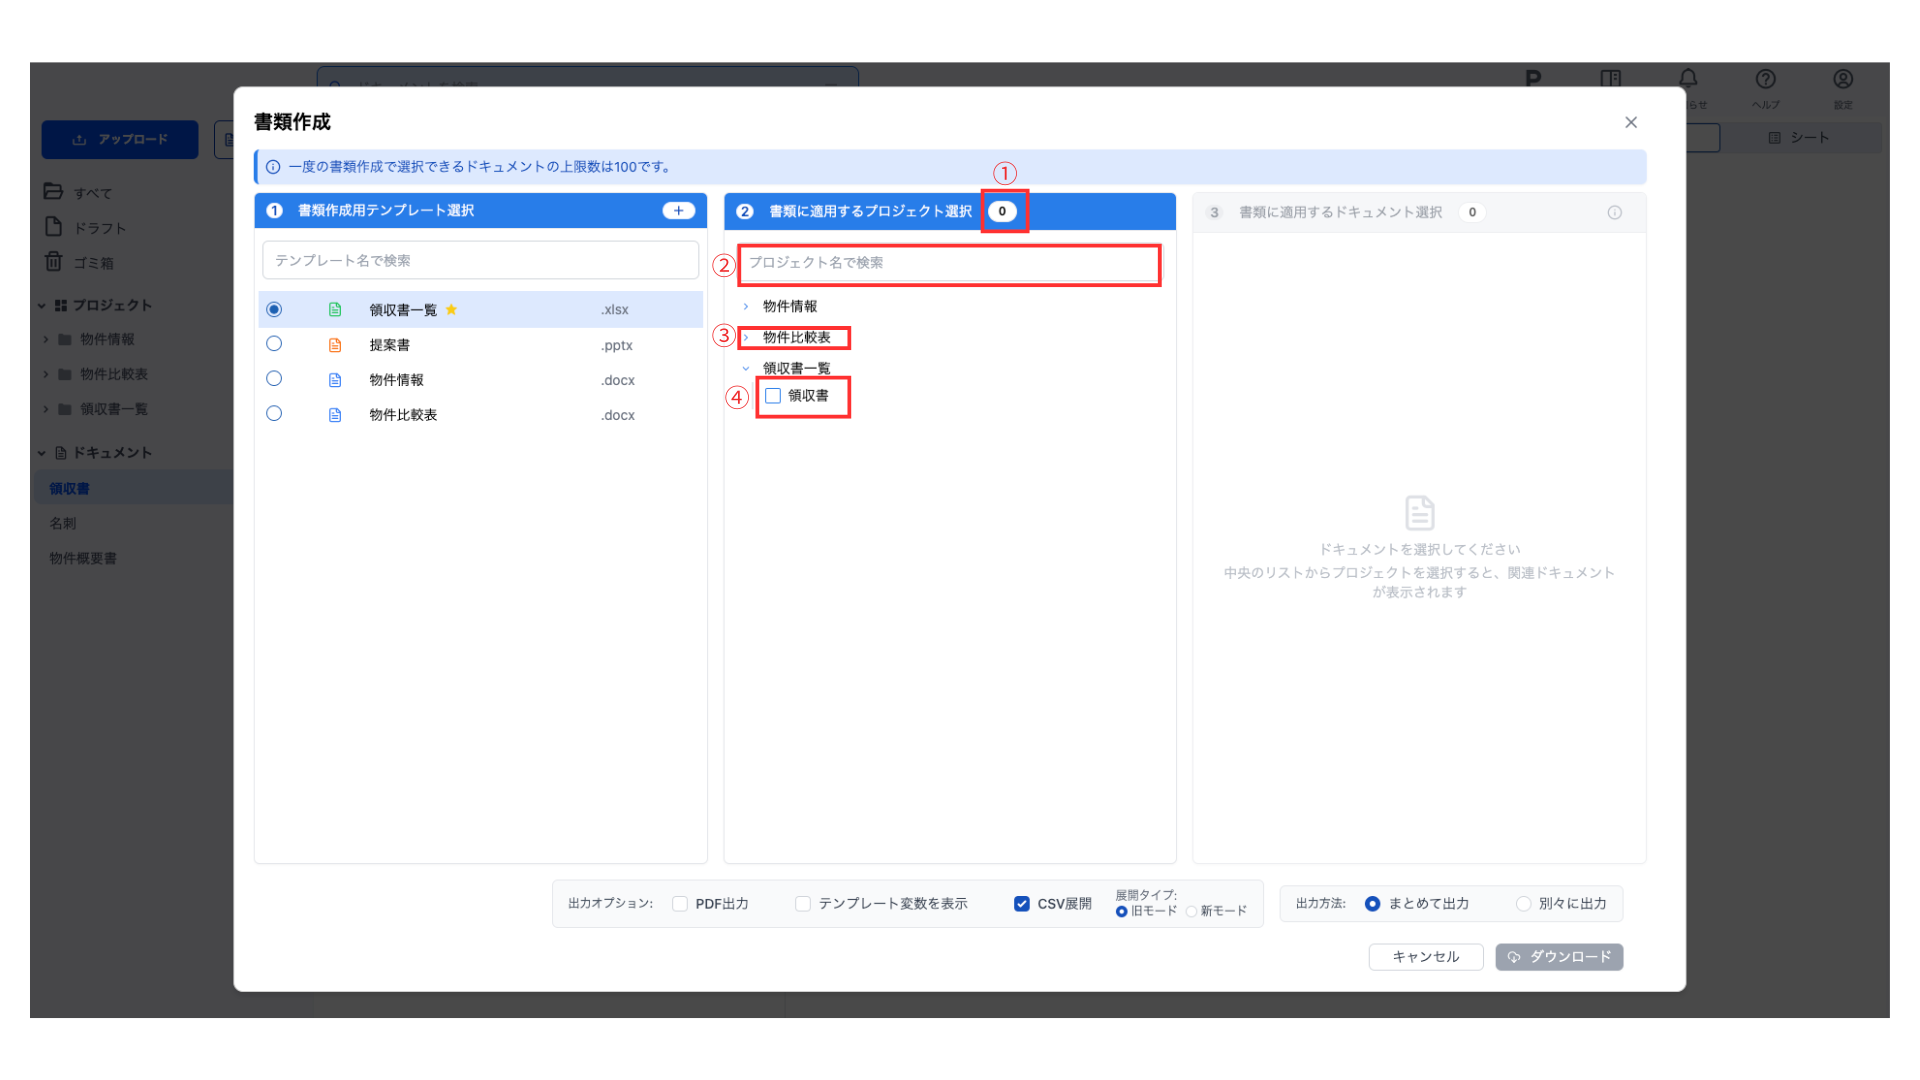Screen dimensions: 1920x1080
Task: Close the 書類作成 dialog with X
Action: (x=1631, y=122)
